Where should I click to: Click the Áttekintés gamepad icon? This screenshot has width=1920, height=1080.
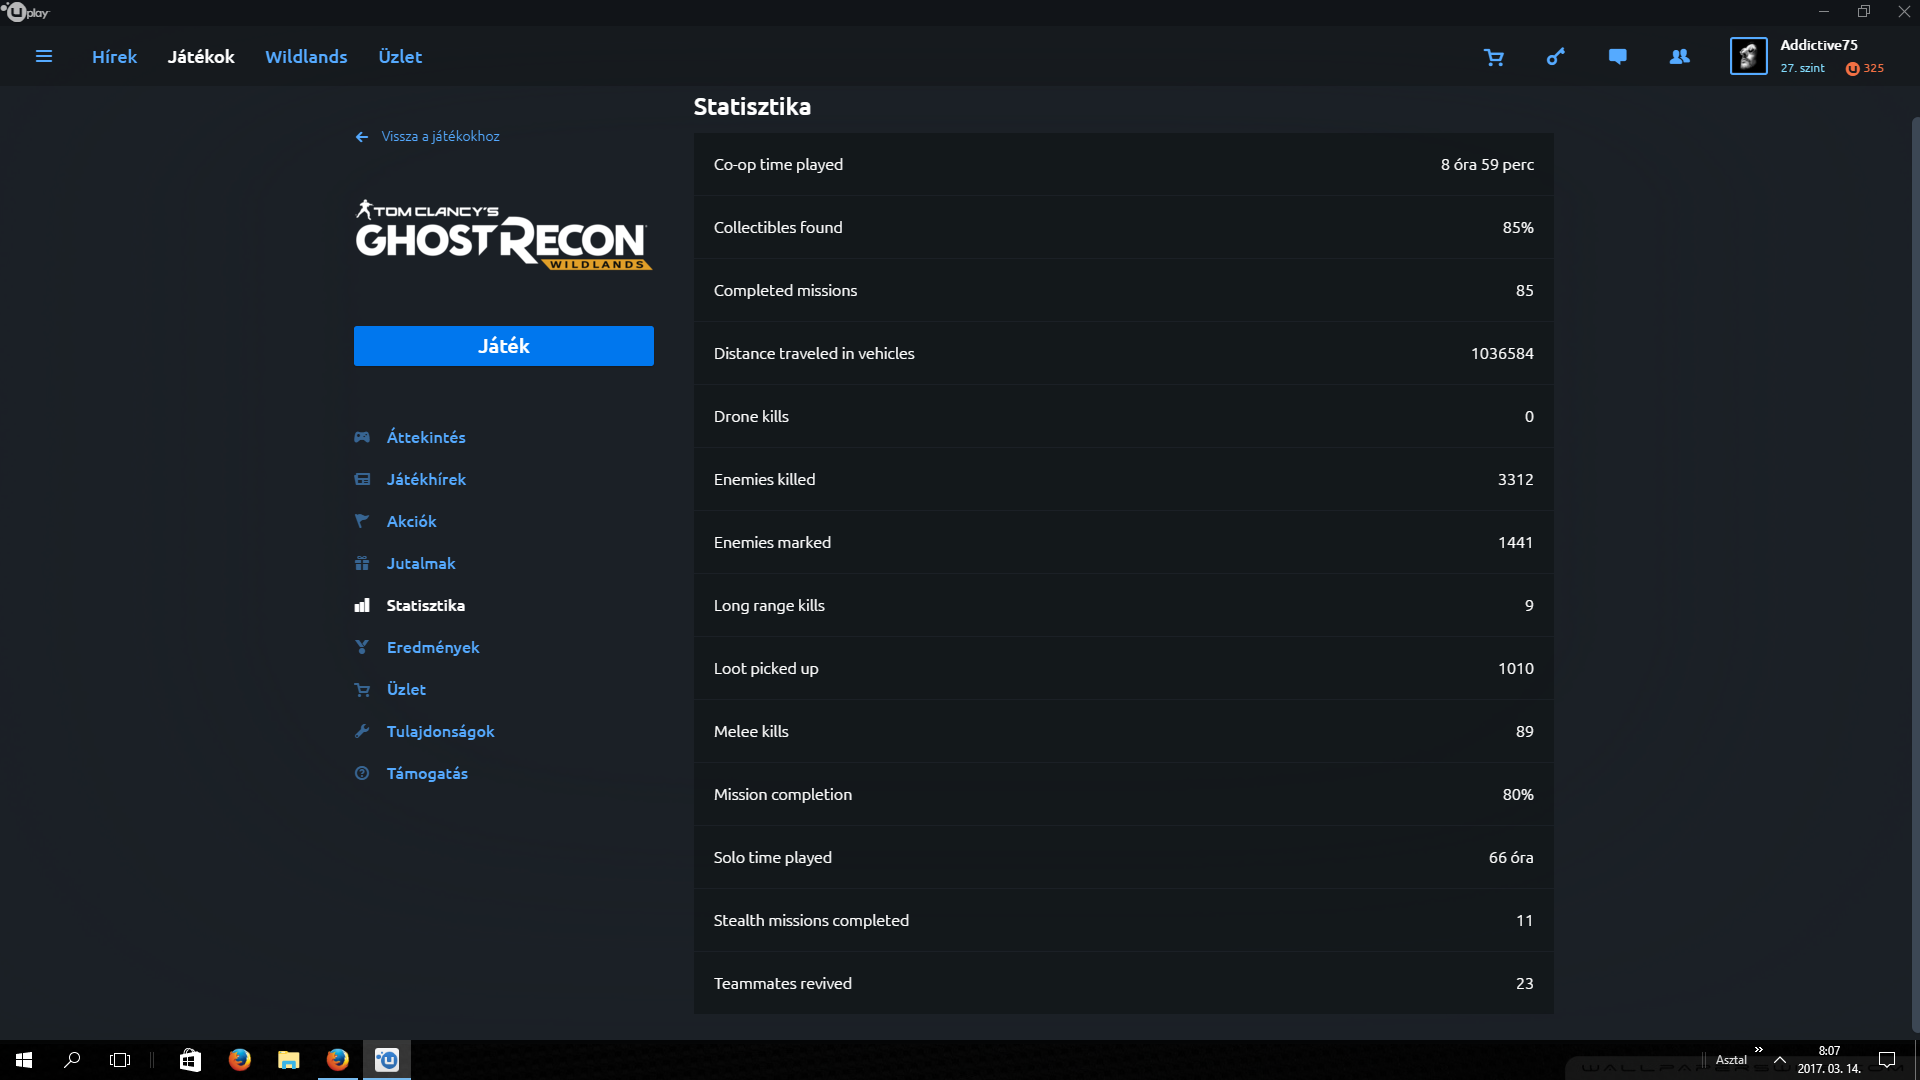(362, 437)
